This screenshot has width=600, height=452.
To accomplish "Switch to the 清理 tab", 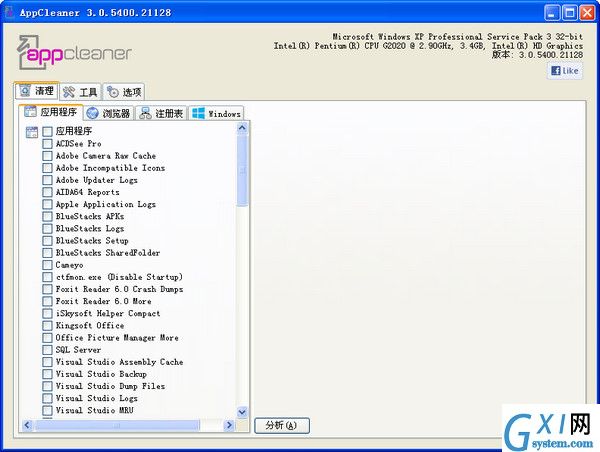I will (x=37, y=91).
